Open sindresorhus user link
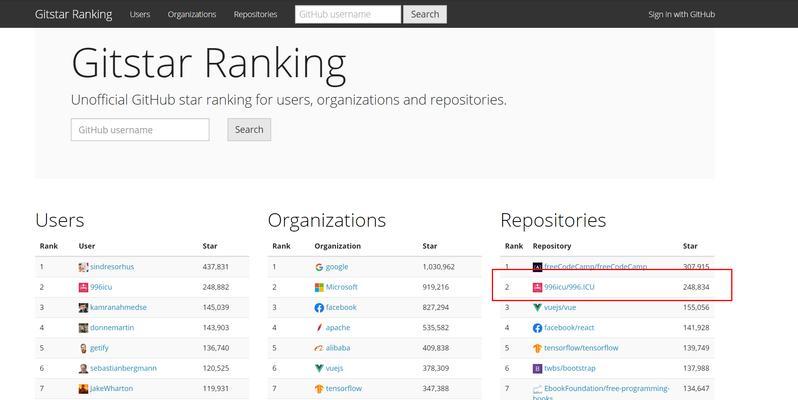 point(112,267)
